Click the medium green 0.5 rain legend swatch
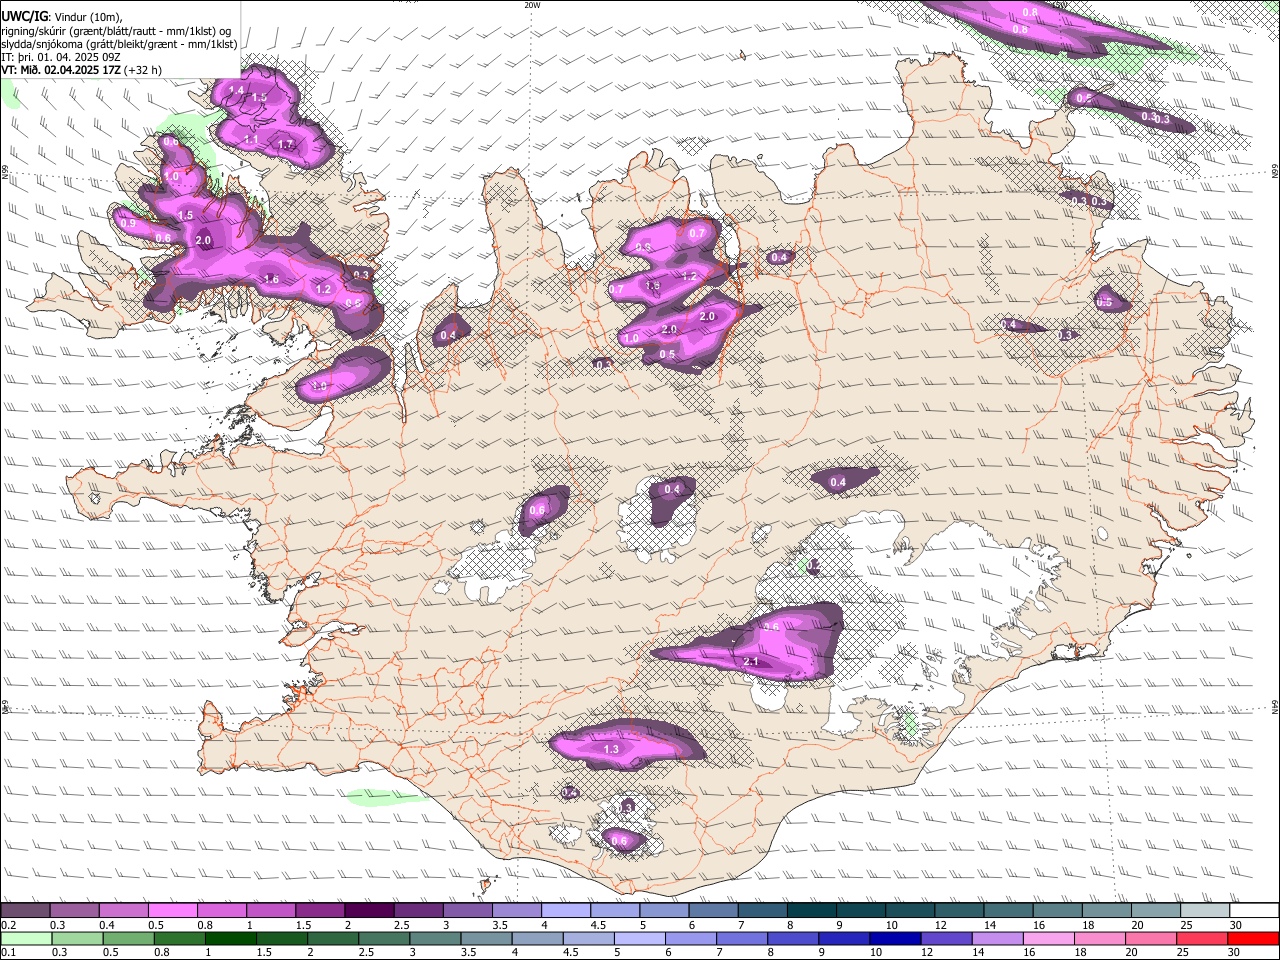This screenshot has width=1280, height=960. (x=129, y=938)
